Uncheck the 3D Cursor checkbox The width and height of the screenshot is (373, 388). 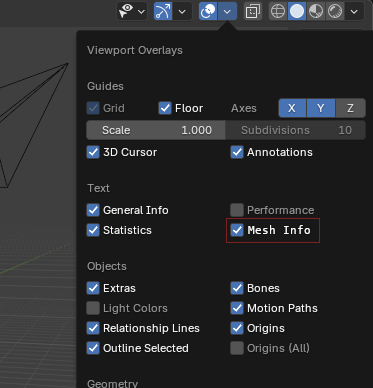(x=93, y=152)
